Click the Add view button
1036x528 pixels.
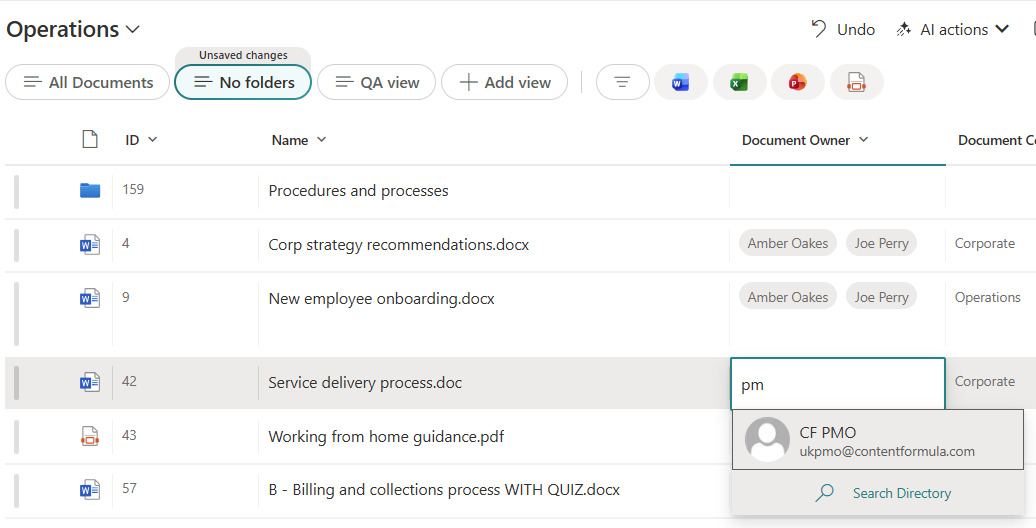click(x=505, y=83)
